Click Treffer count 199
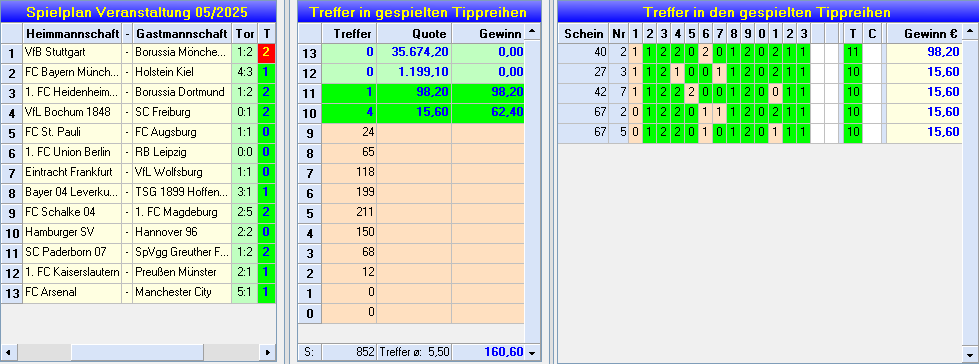Screen dimensions: 979x364 (x=349, y=193)
